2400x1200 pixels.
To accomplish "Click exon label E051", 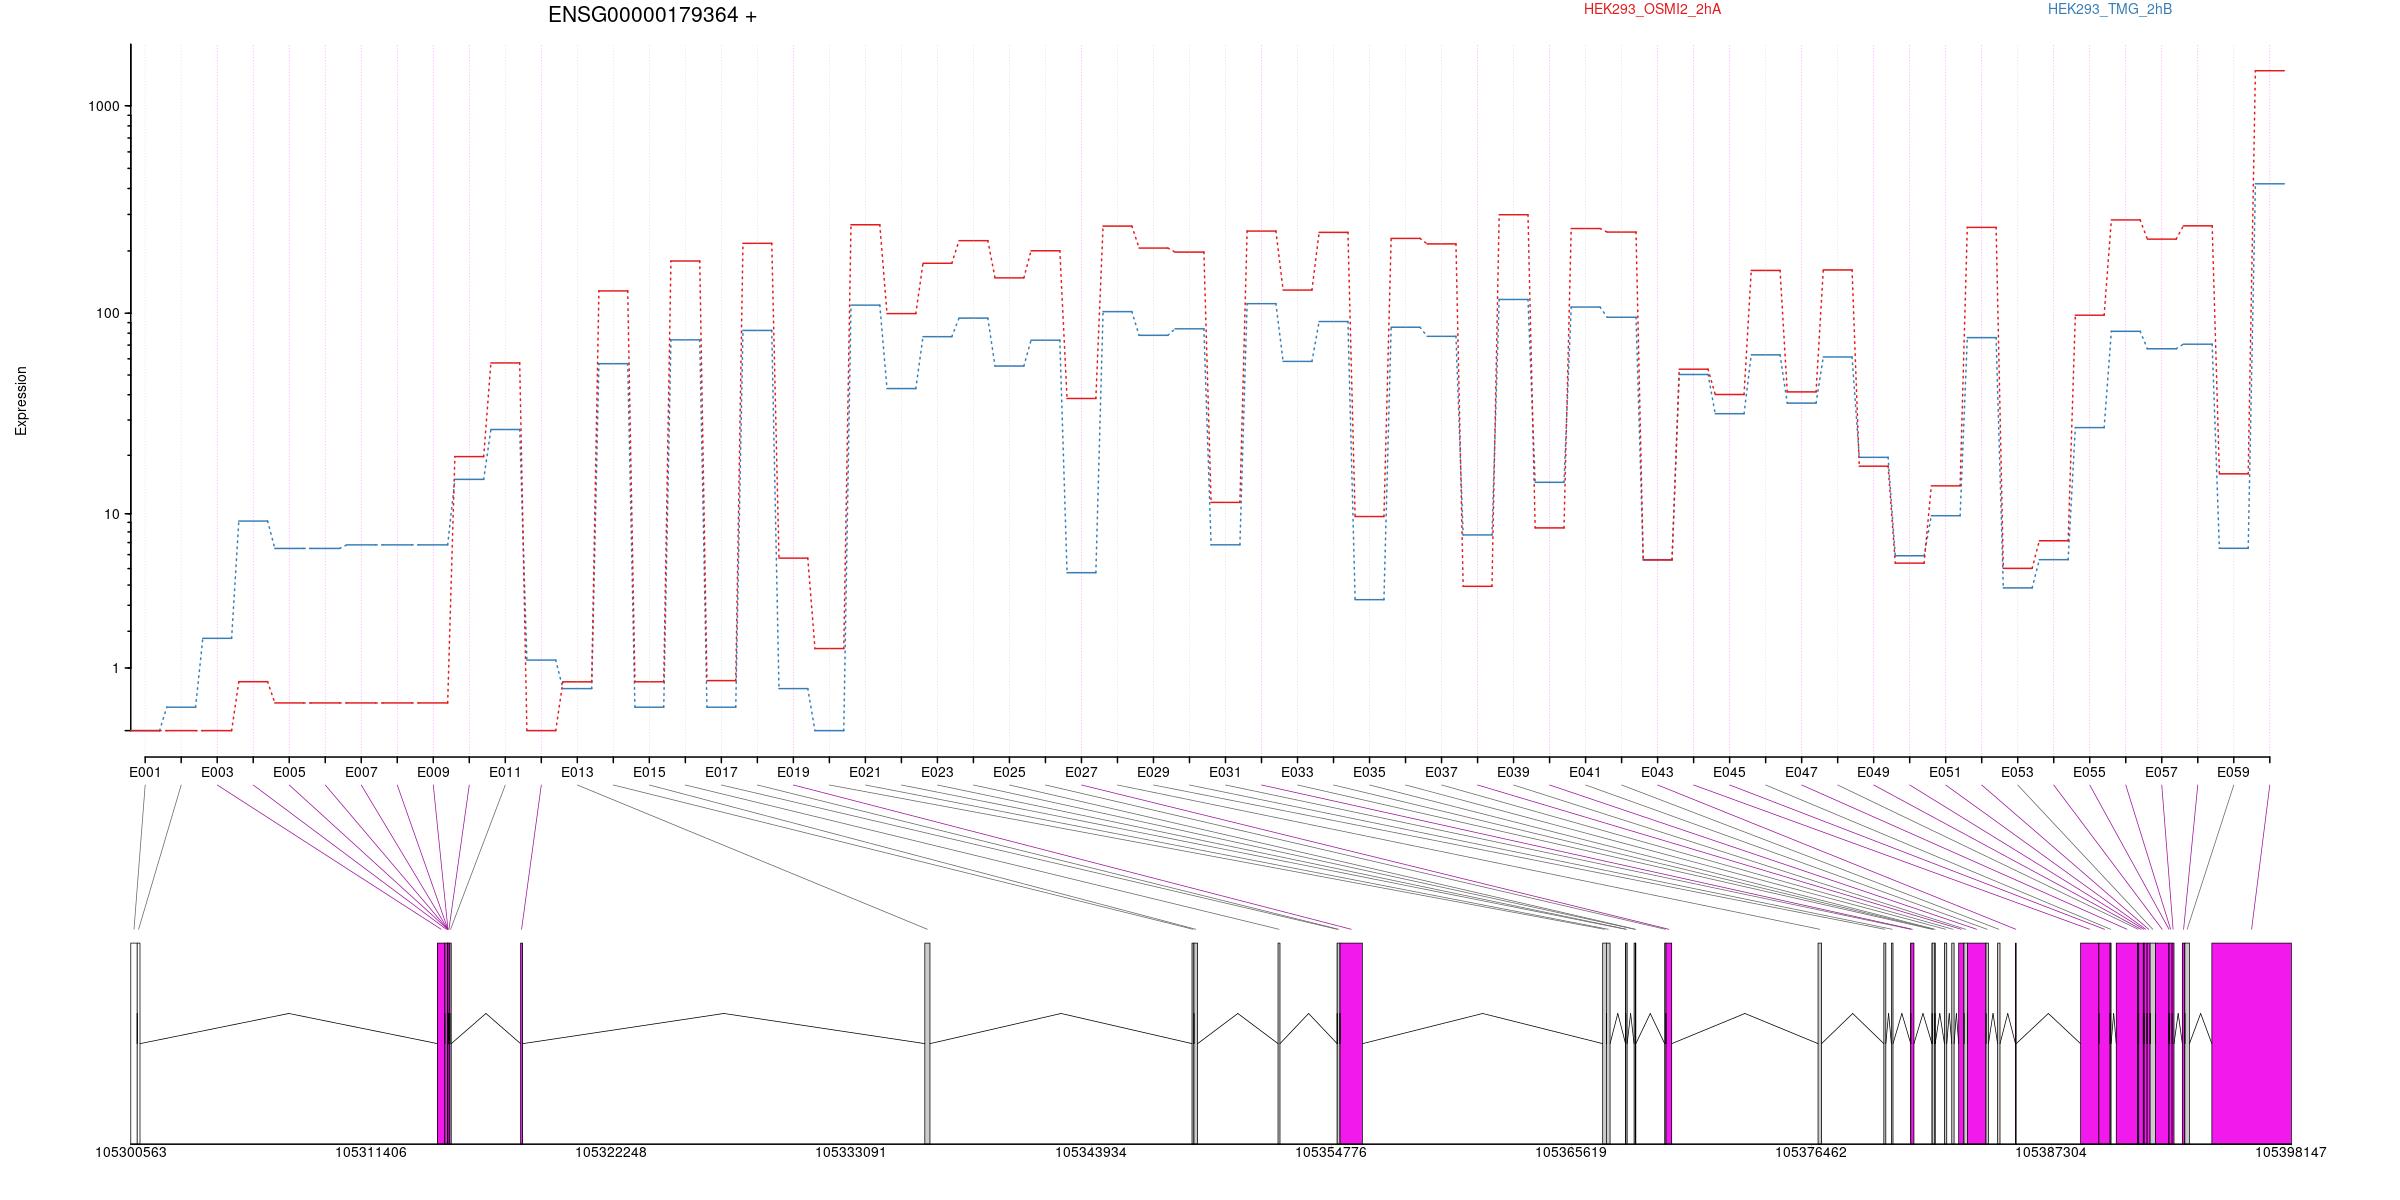I will click(x=1945, y=772).
